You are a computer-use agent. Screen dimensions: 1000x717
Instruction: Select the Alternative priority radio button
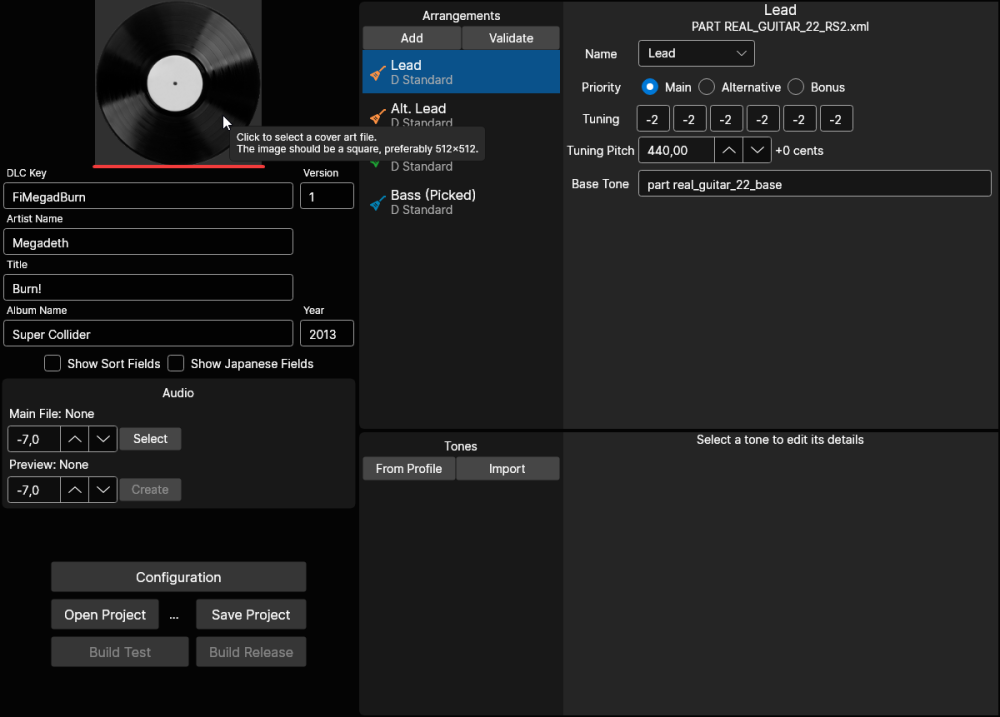click(707, 87)
